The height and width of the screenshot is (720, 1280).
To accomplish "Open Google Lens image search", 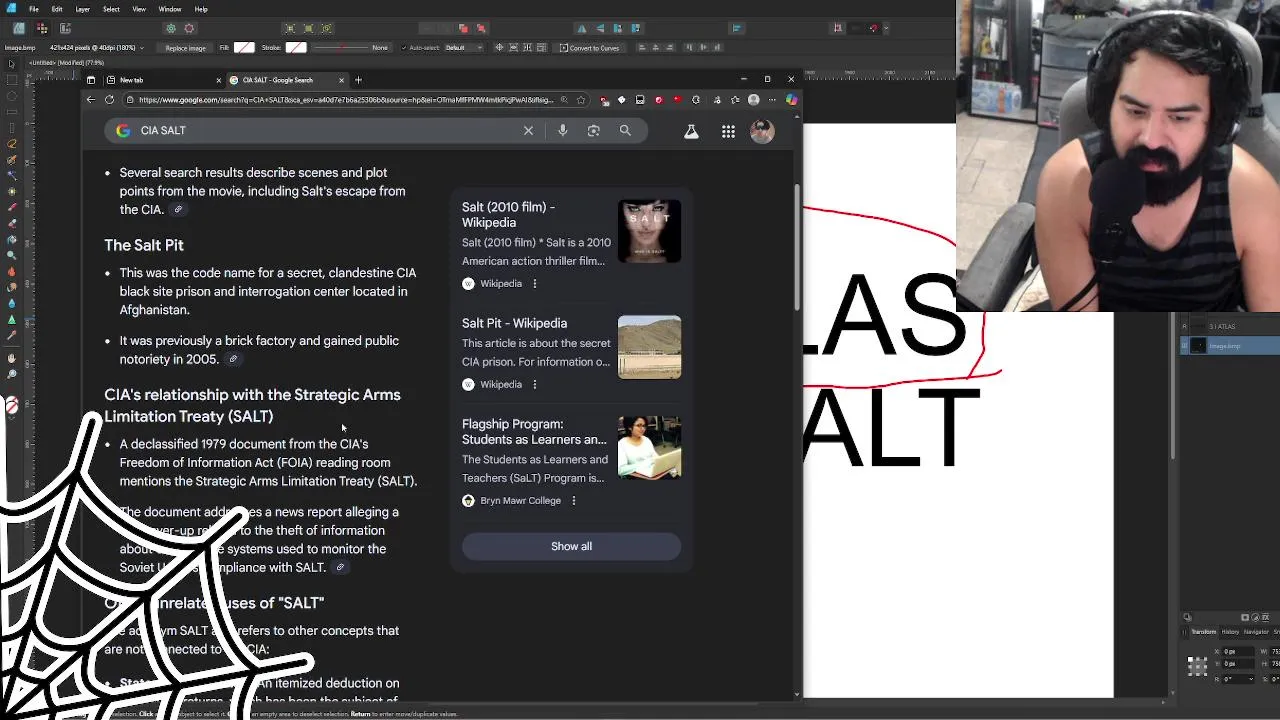I will point(594,131).
